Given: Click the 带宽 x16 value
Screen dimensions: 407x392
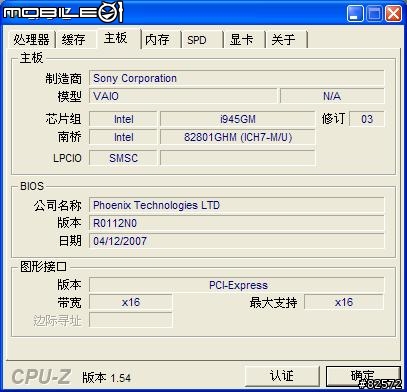Looking at the screenshot, I should (x=131, y=302).
